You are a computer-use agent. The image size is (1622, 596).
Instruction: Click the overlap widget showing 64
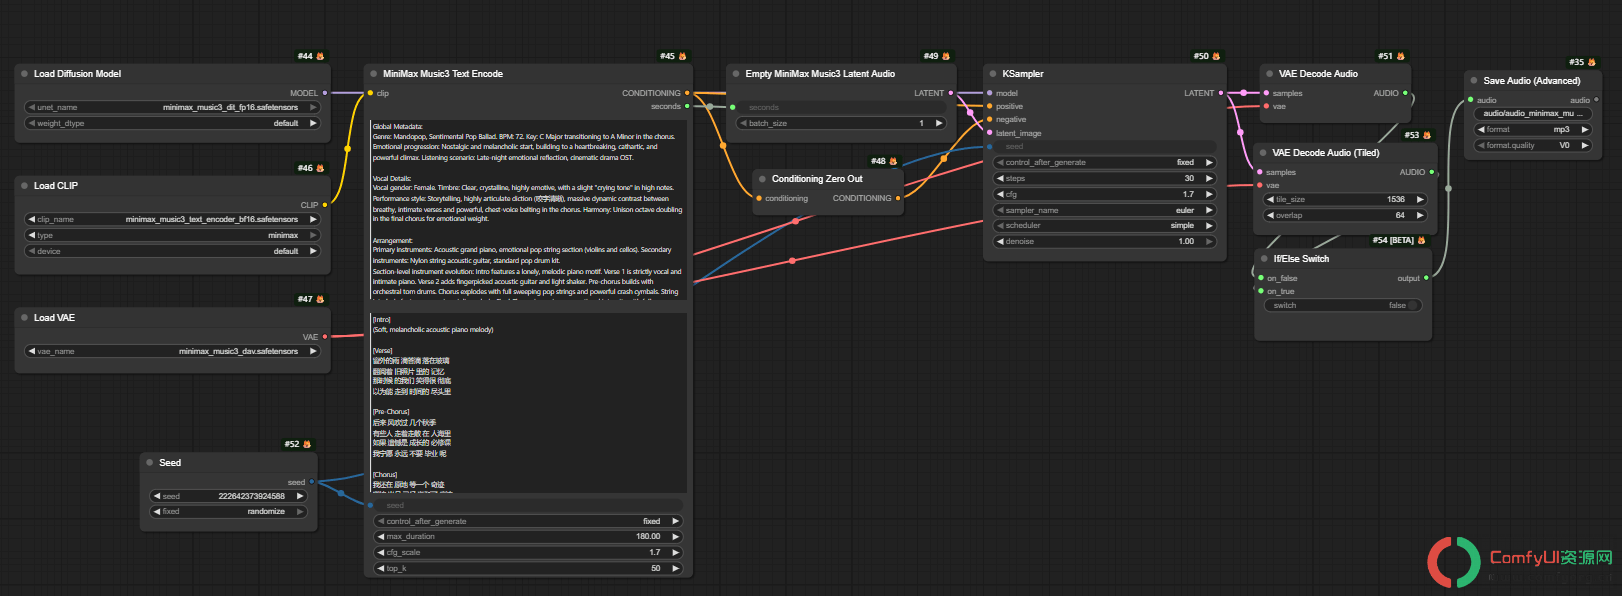click(x=1344, y=215)
